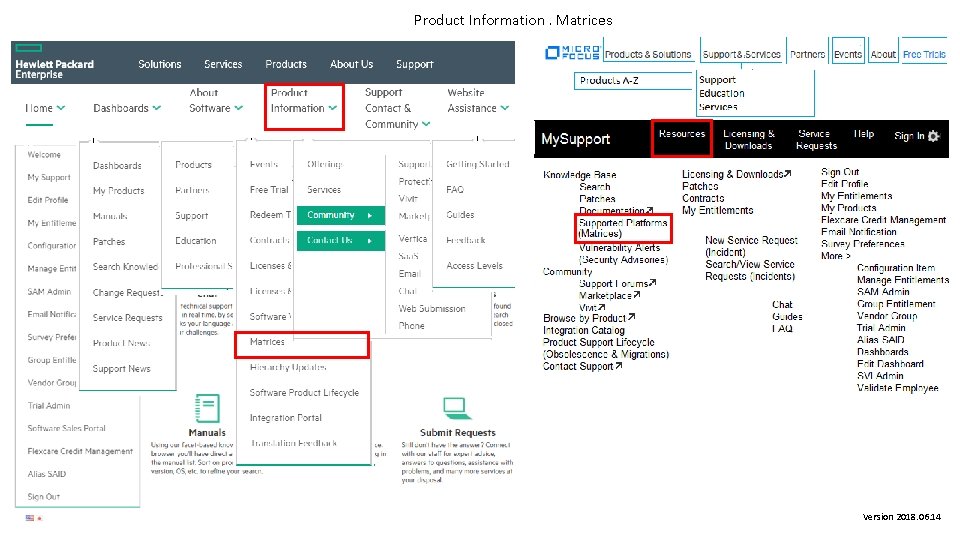Image resolution: width=960 pixels, height=540 pixels.
Task: Open About Us in HPE top bar
Action: coord(351,64)
